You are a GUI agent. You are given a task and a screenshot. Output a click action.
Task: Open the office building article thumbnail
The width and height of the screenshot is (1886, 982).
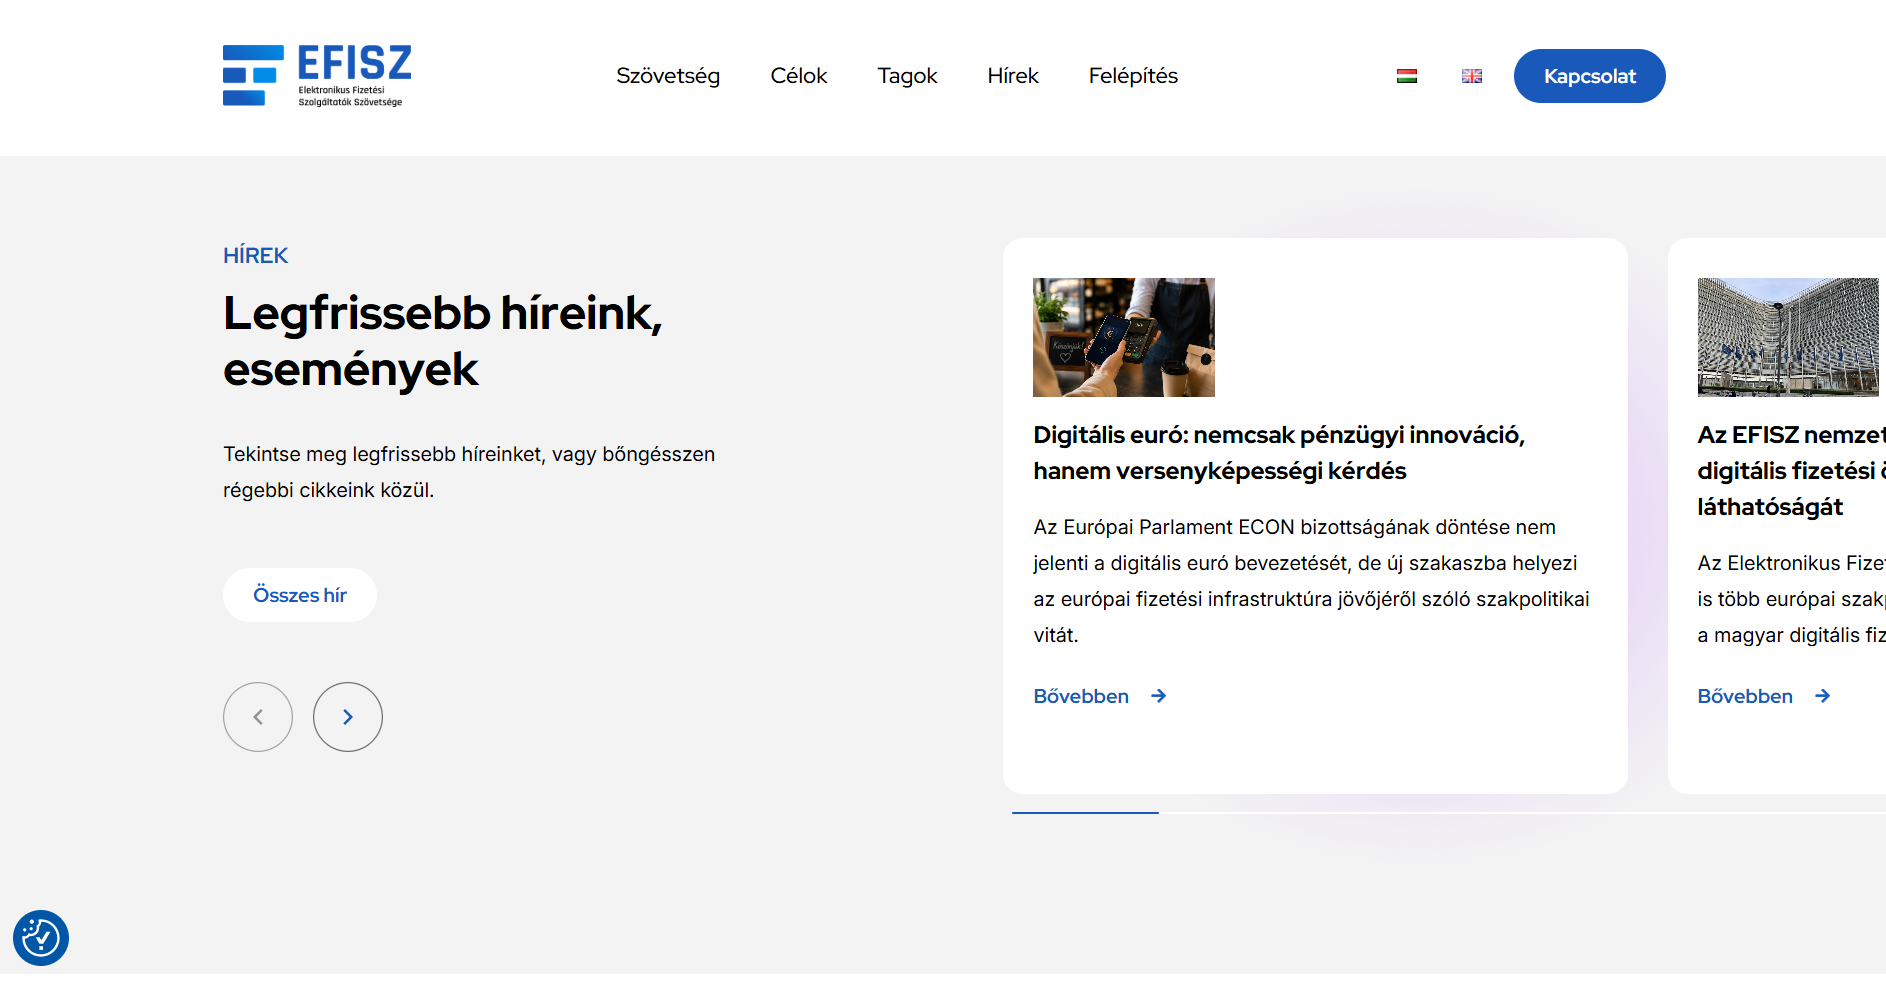[1788, 337]
